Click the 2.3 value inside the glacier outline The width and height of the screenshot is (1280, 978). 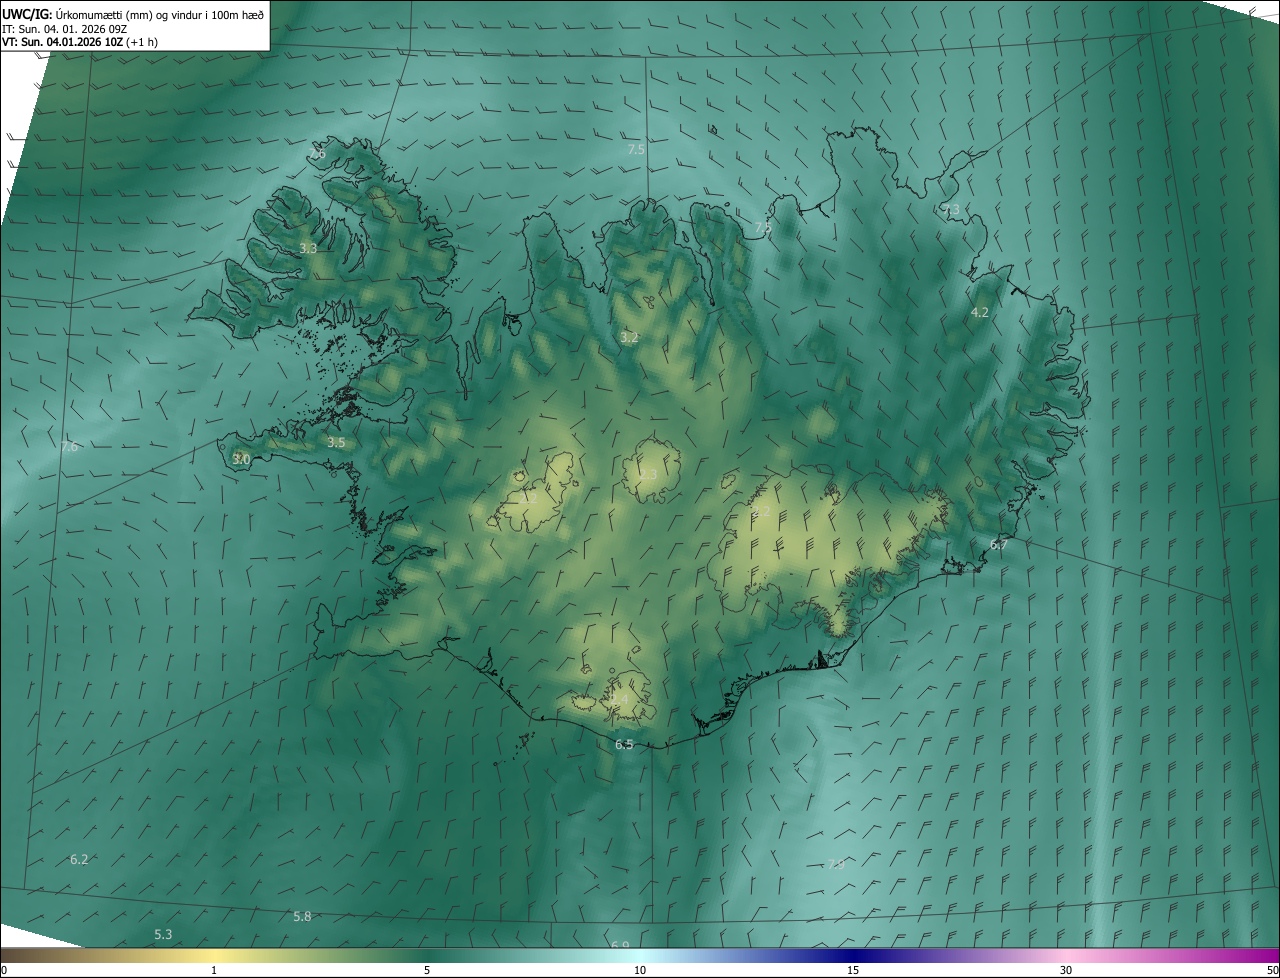[648, 475]
